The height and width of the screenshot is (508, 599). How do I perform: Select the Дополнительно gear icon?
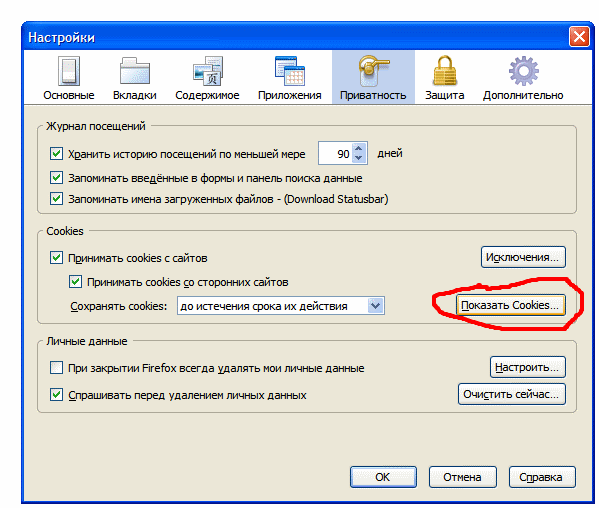(523, 71)
